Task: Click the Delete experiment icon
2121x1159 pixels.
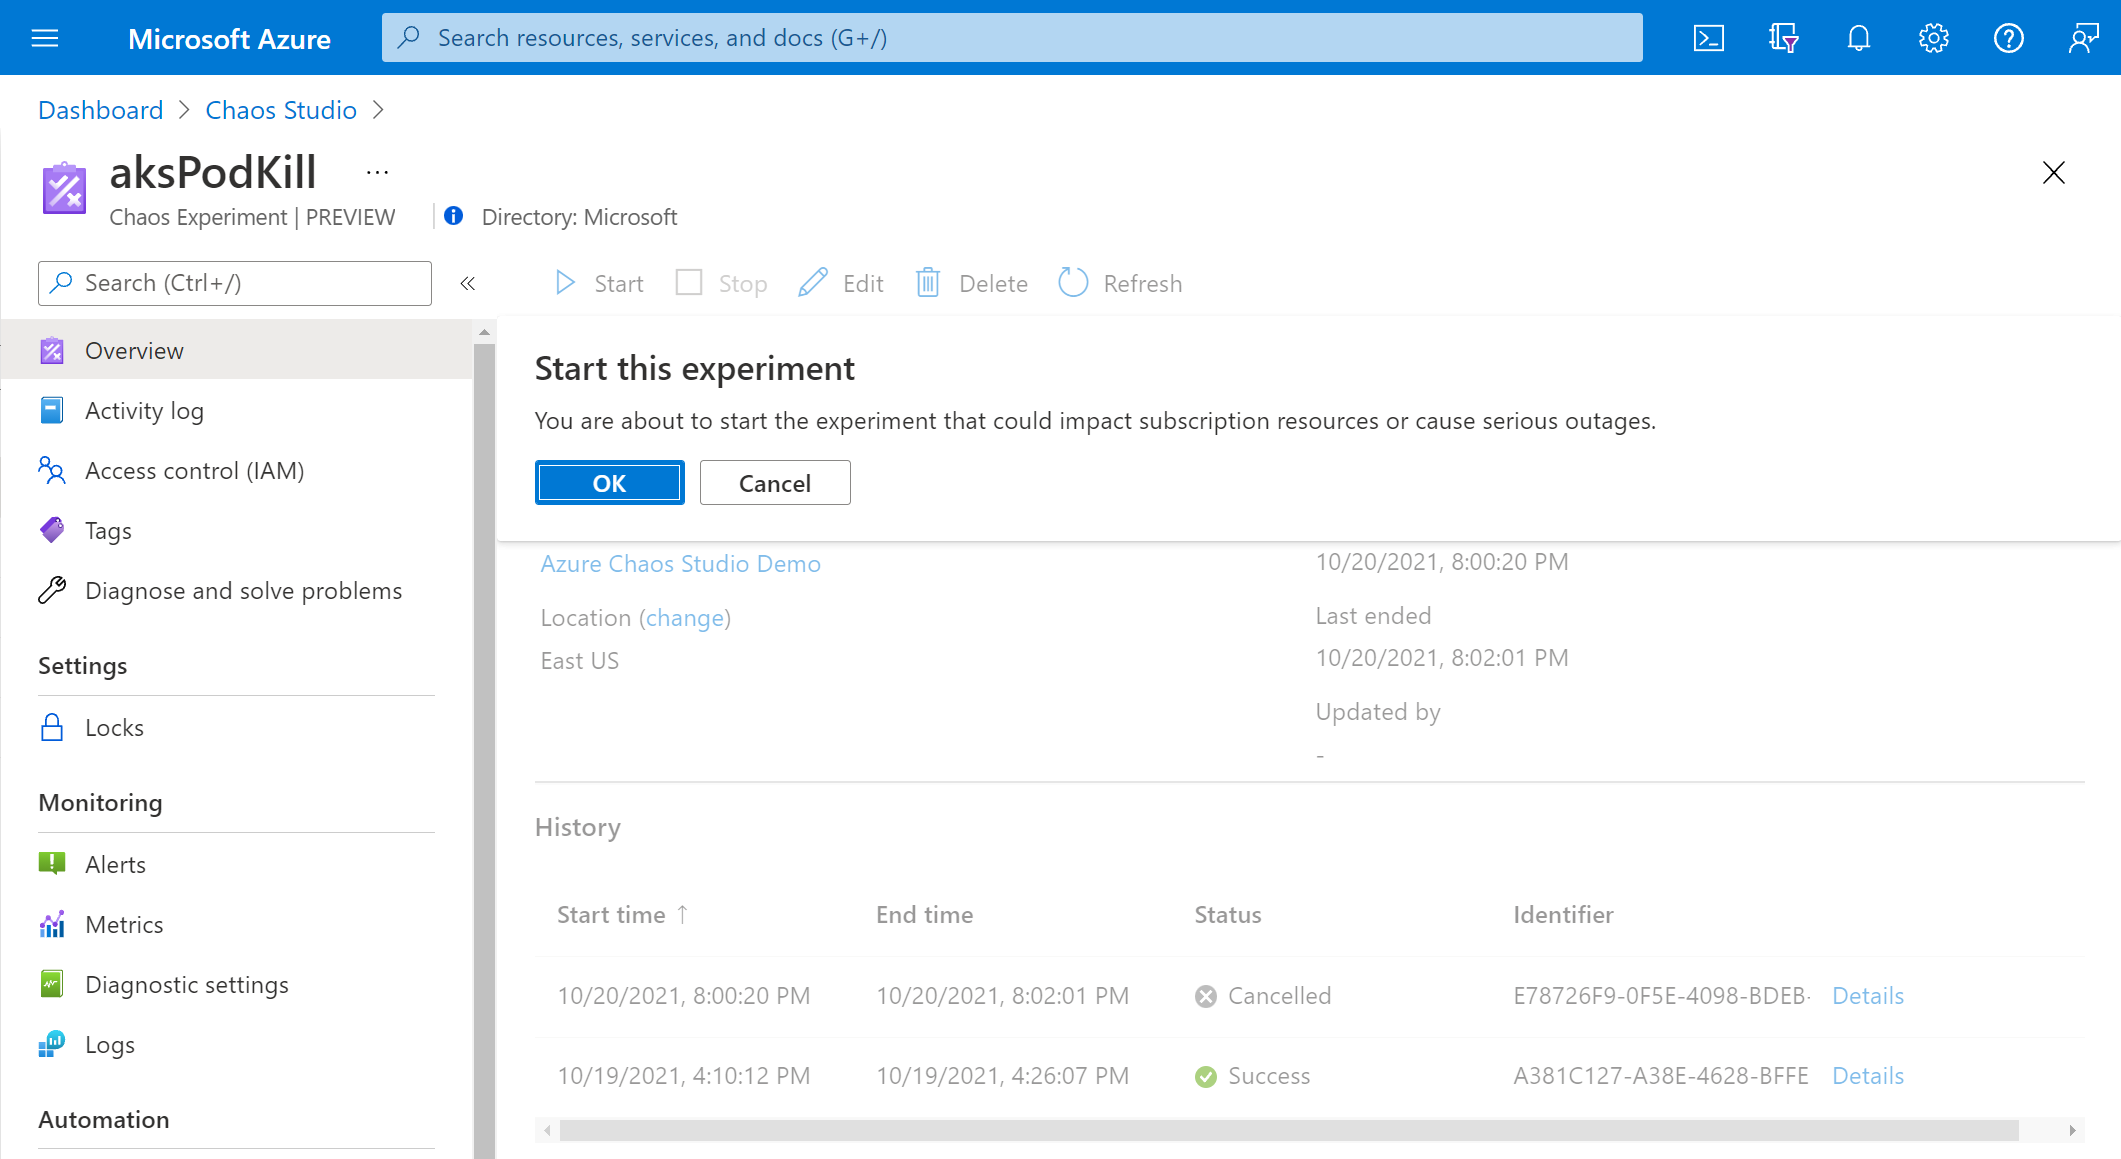Action: [931, 283]
